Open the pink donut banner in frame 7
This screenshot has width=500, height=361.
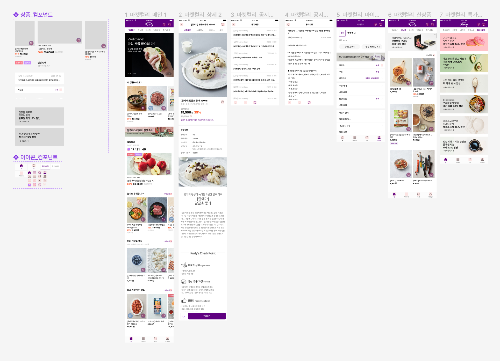(464, 42)
